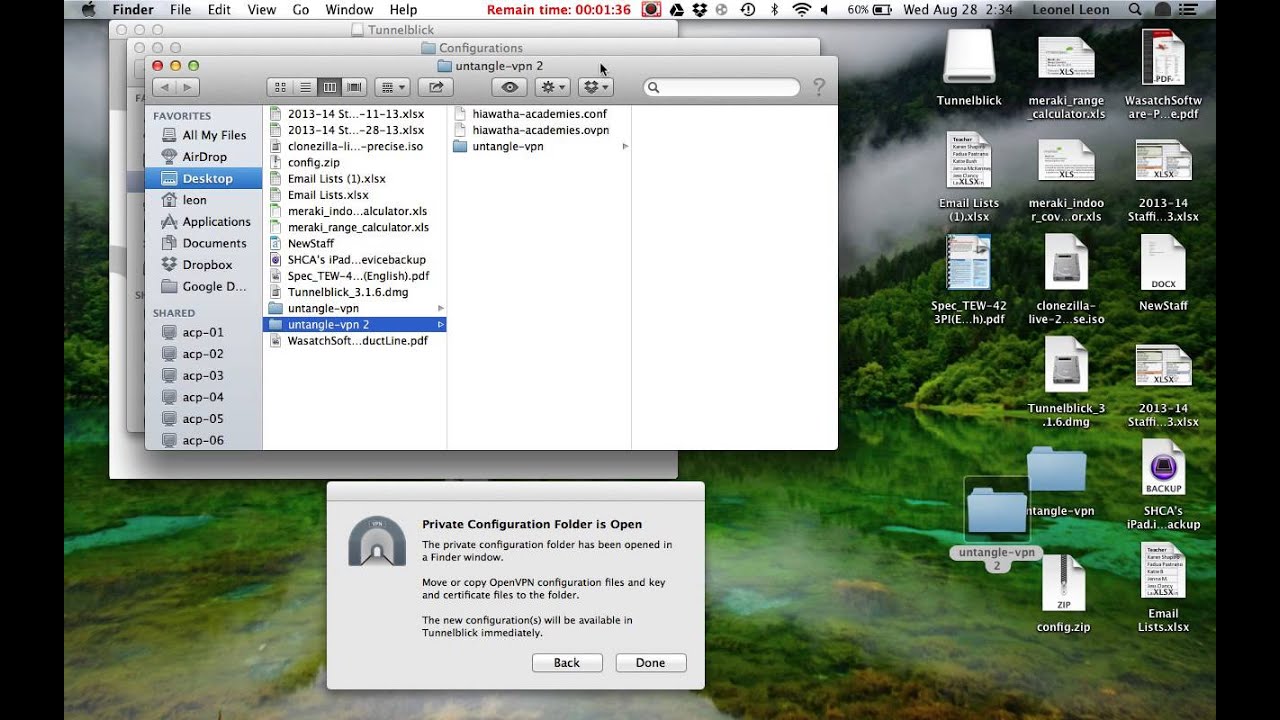Click the help question mark in Finder window
The width and height of the screenshot is (1280, 720).
tap(819, 88)
